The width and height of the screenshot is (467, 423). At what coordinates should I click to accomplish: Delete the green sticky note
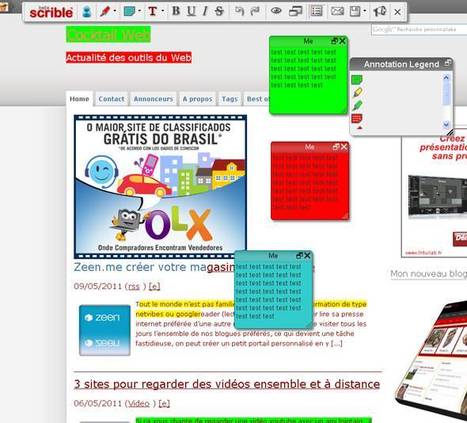point(342,41)
